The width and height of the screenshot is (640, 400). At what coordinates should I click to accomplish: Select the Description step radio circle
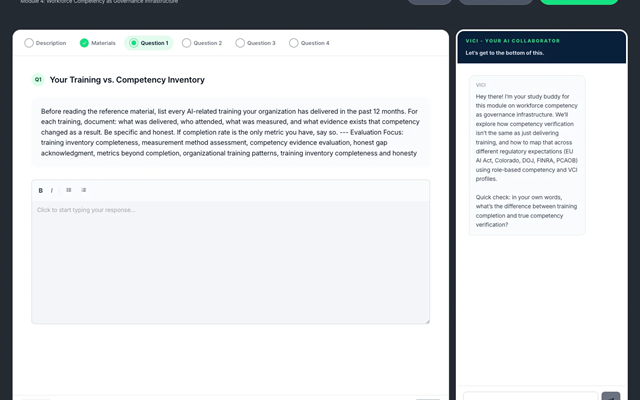tap(29, 43)
